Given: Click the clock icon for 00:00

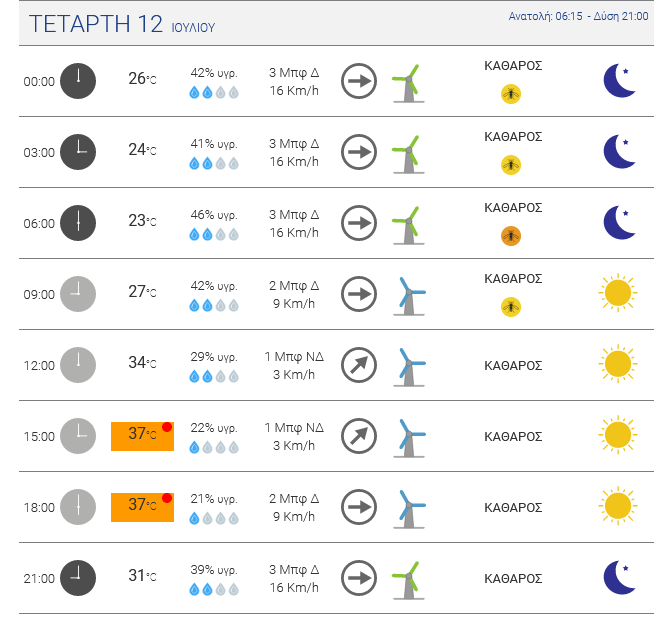Looking at the screenshot, I should [x=78, y=81].
